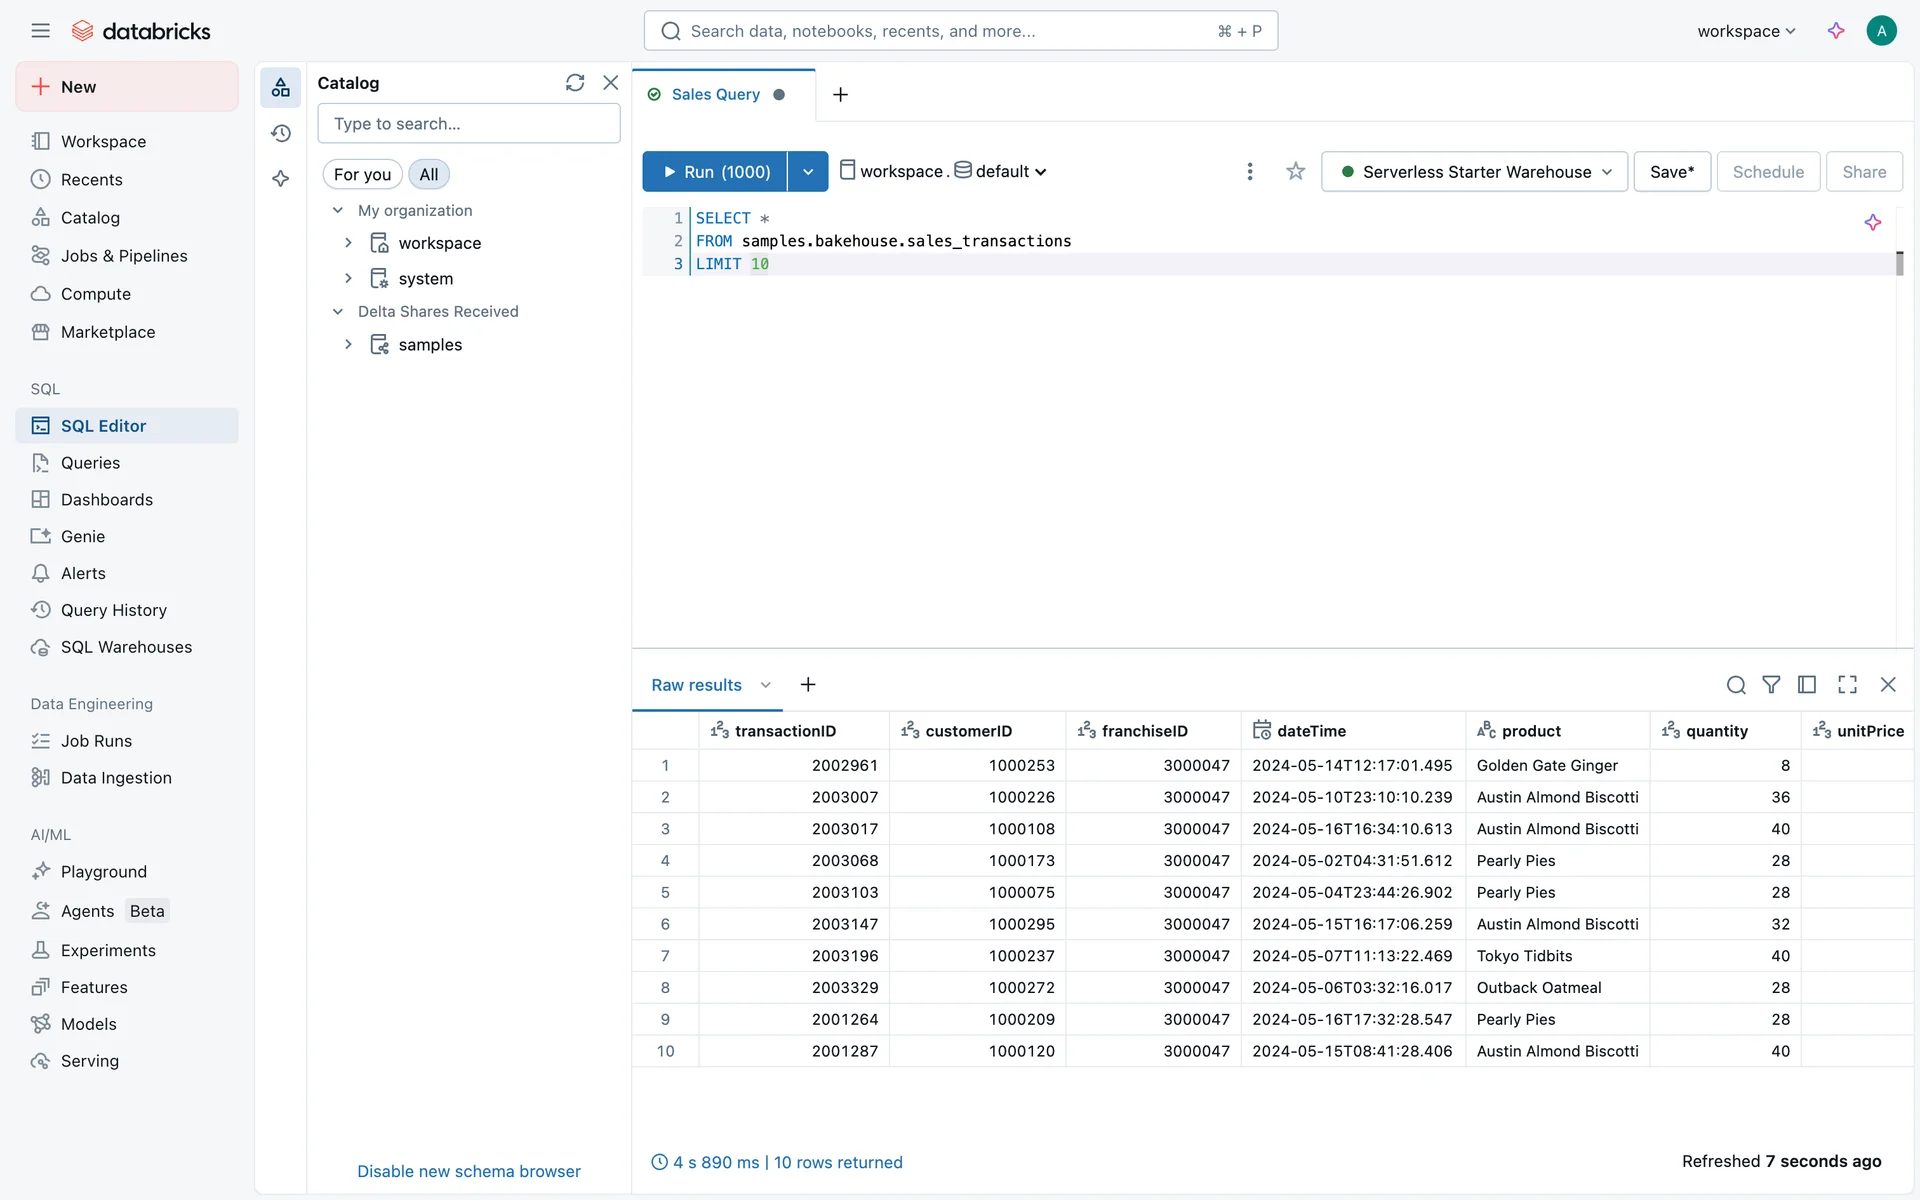Toggle the results column panel icon

pos(1806,685)
